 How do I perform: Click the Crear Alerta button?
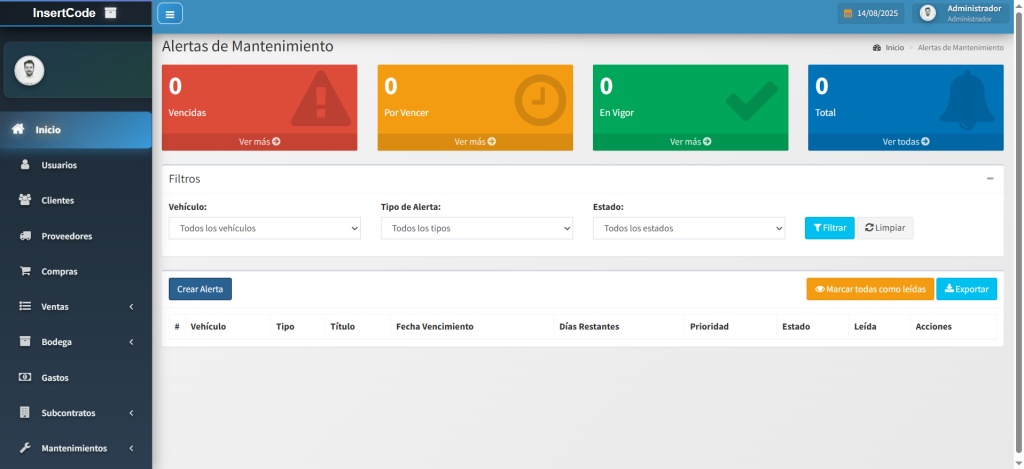pos(200,289)
